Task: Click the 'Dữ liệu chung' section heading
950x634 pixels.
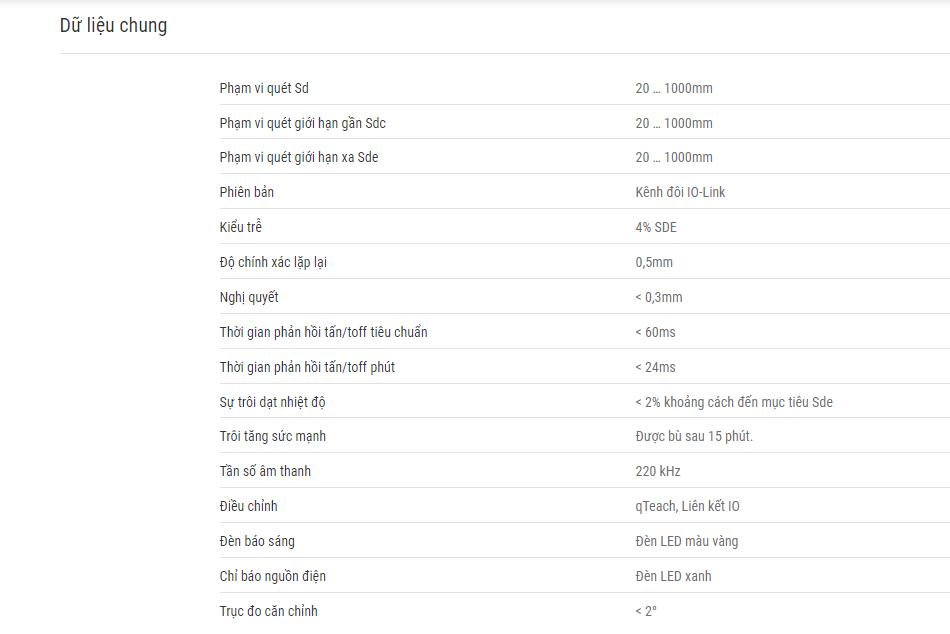Action: click(113, 25)
